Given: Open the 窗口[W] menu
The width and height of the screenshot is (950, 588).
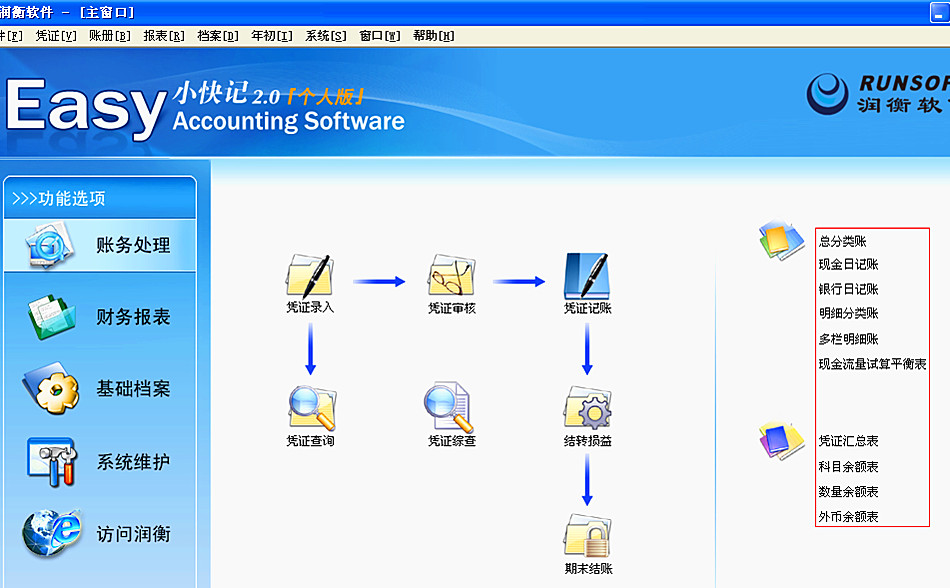Looking at the screenshot, I should click(379, 36).
